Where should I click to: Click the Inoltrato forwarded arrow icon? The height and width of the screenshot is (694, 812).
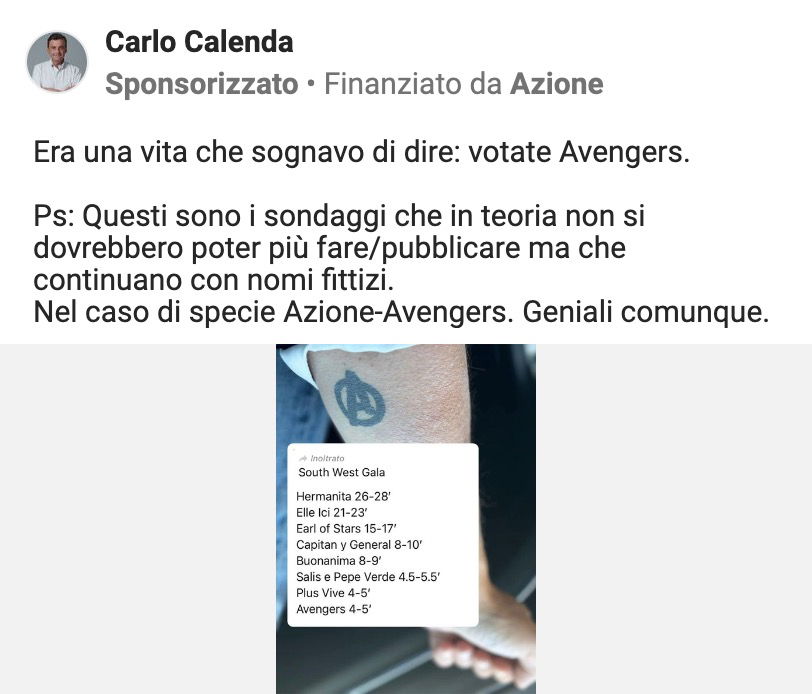click(x=303, y=458)
